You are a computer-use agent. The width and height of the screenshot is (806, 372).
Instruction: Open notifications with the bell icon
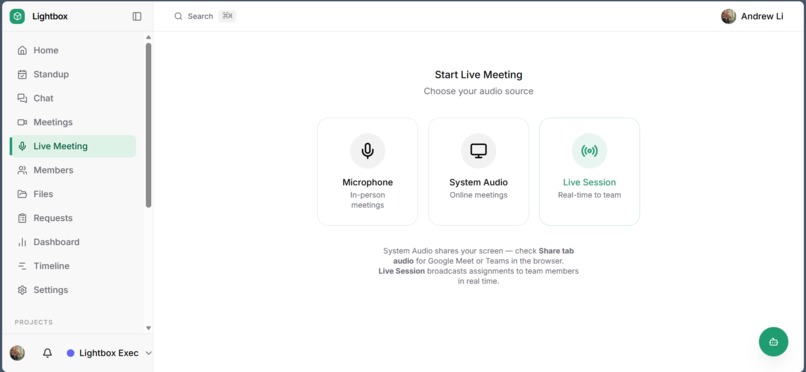click(x=47, y=353)
